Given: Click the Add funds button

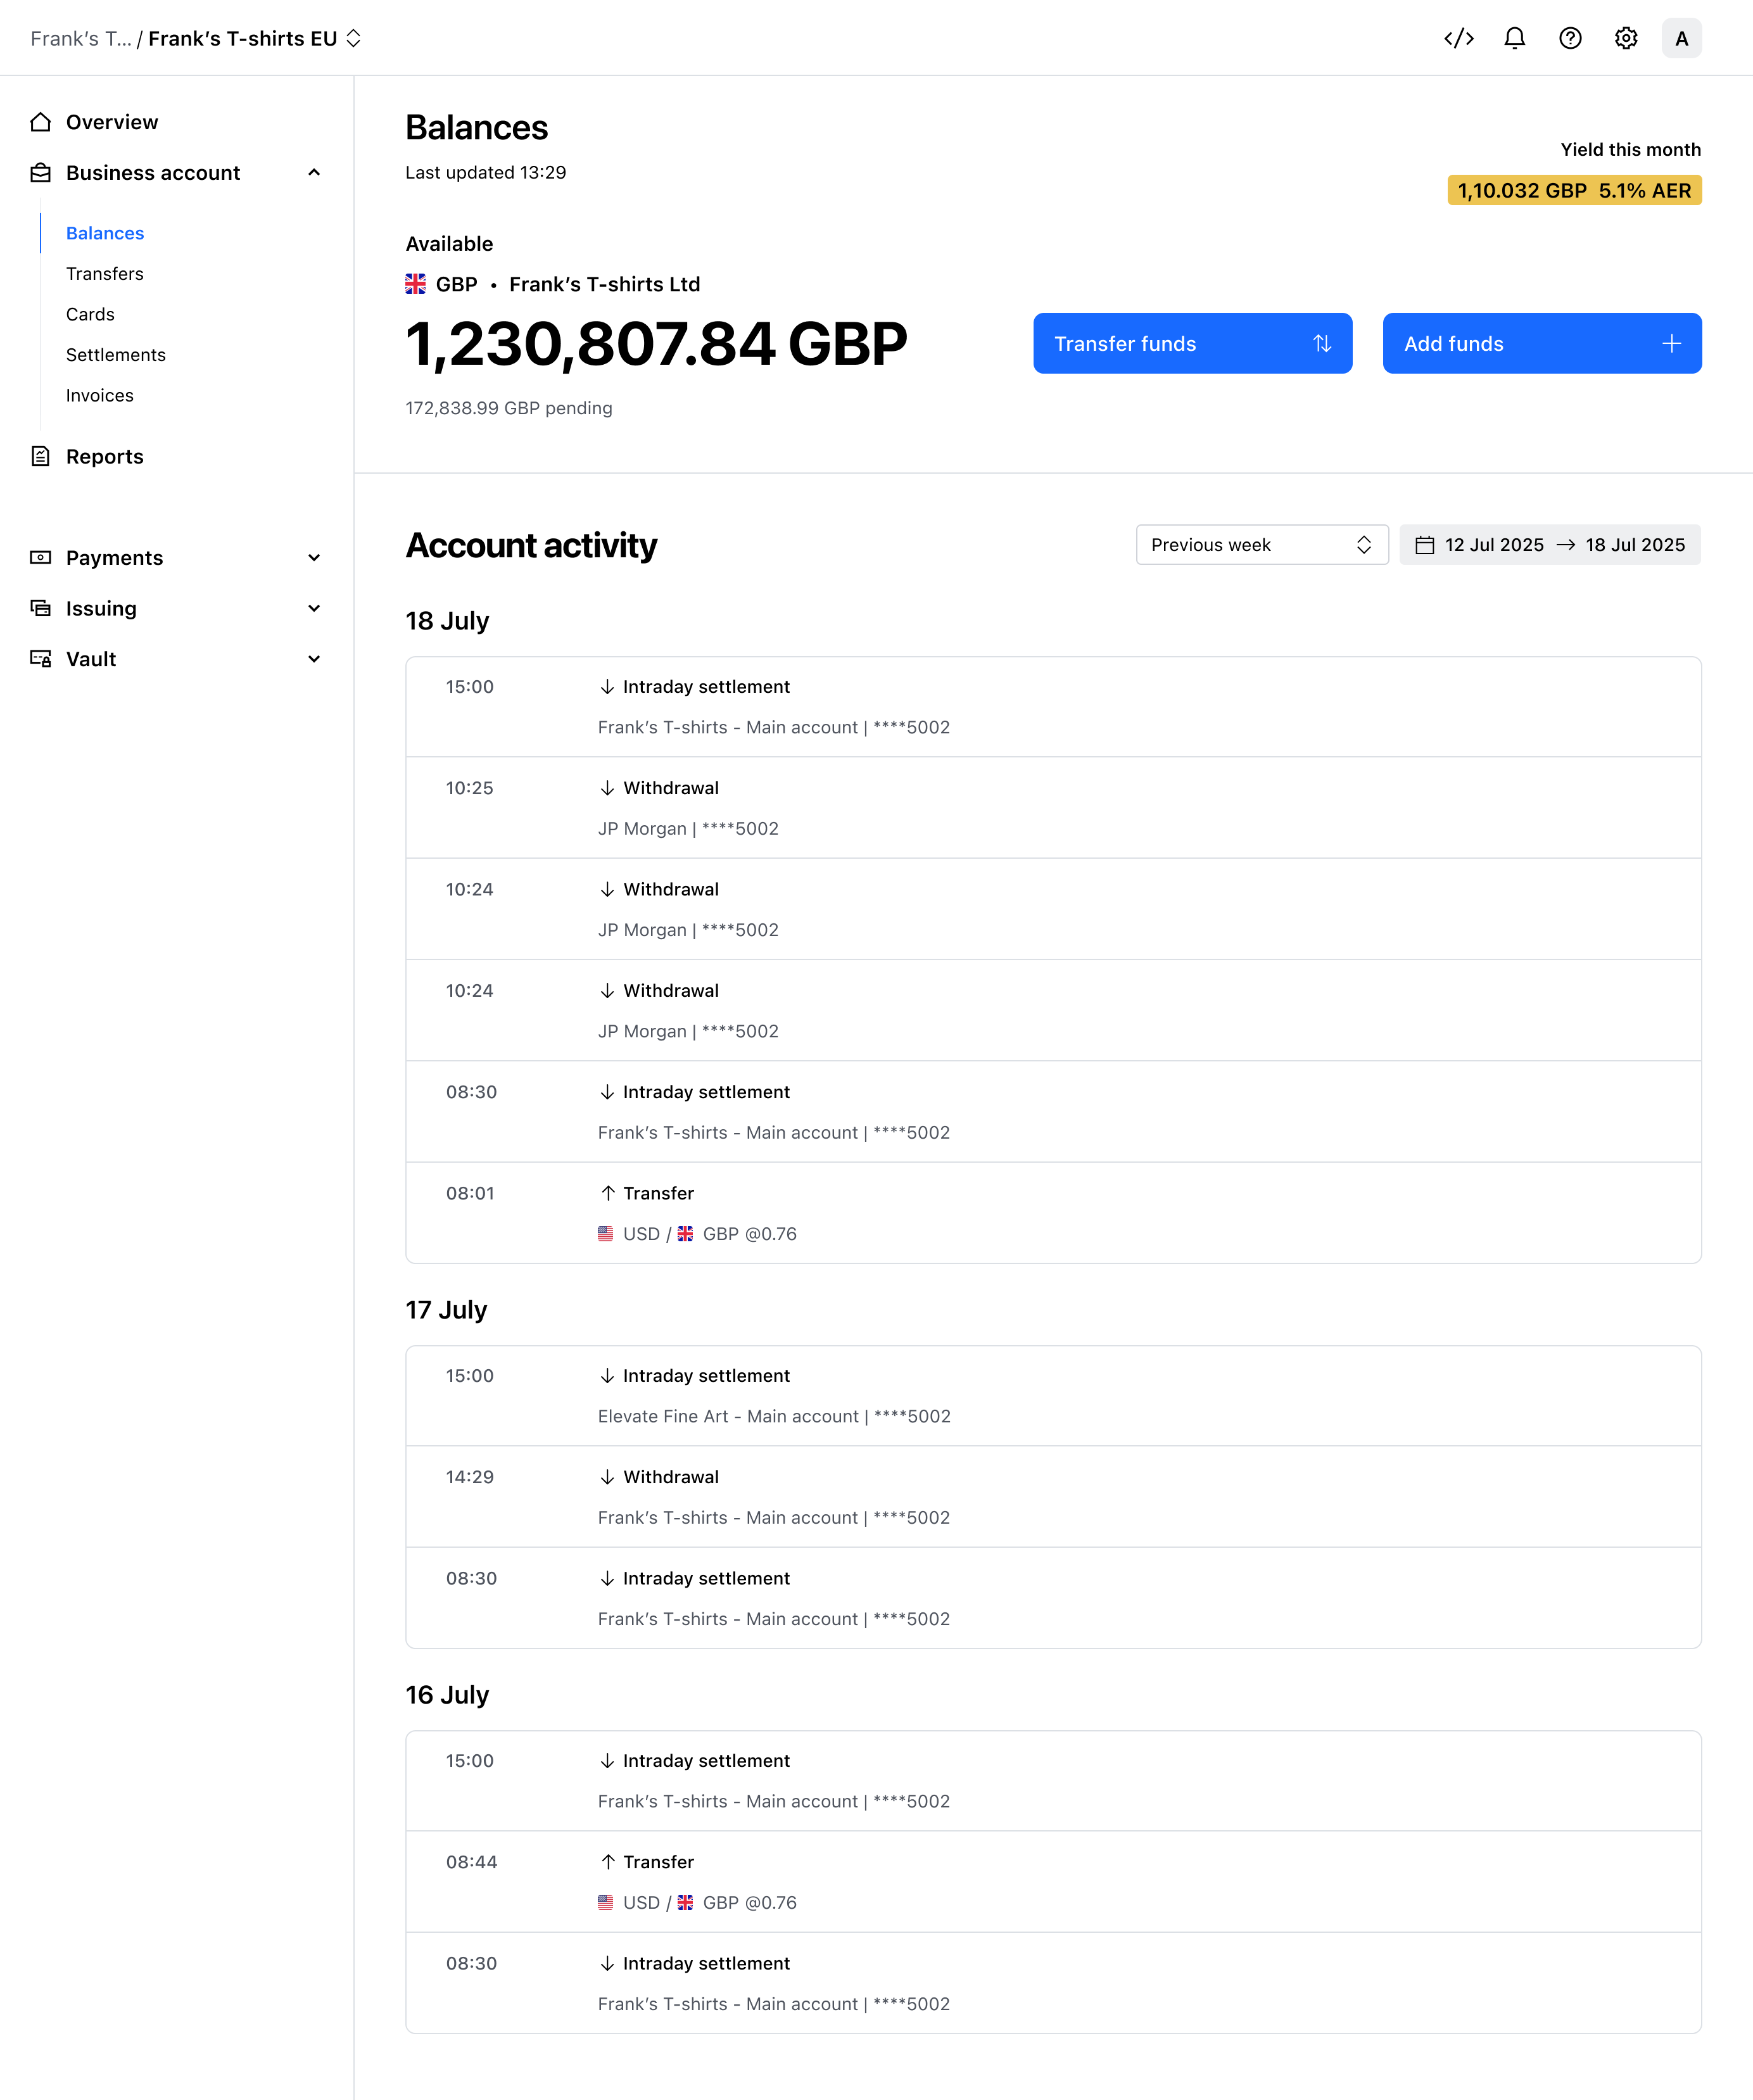Looking at the screenshot, I should point(1542,344).
